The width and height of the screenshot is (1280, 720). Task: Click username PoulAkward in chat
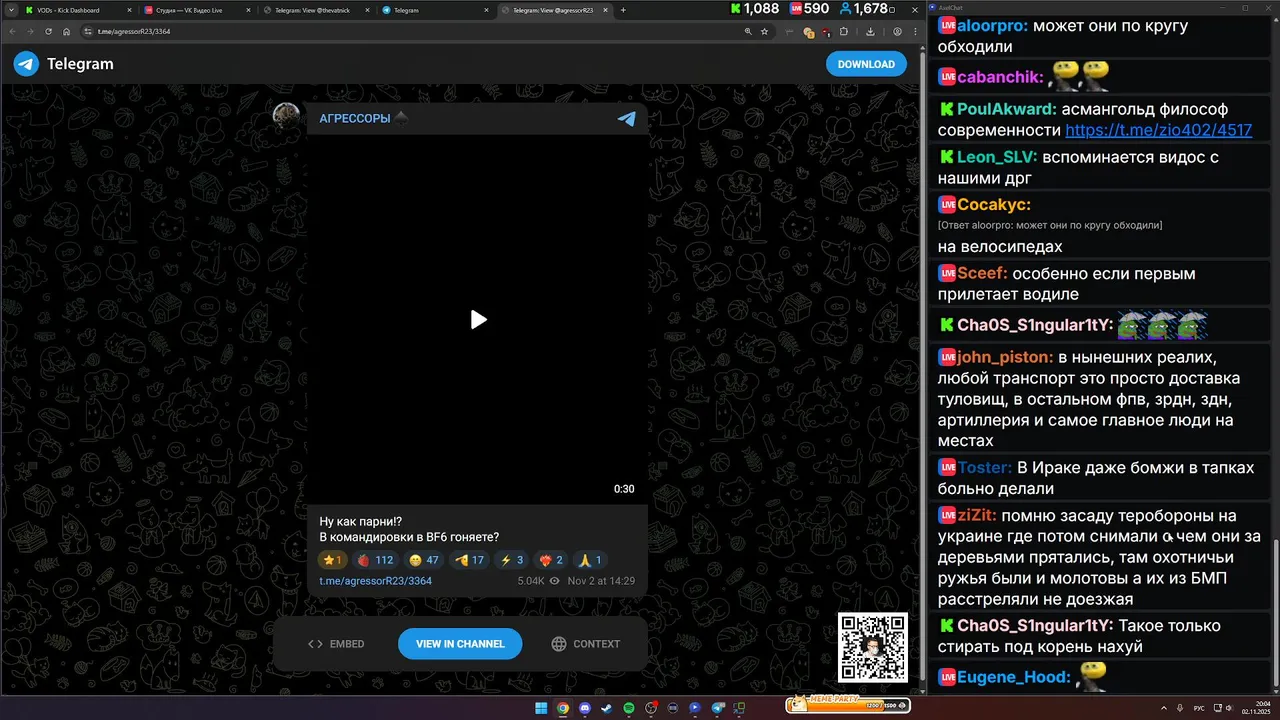[x=1006, y=109]
